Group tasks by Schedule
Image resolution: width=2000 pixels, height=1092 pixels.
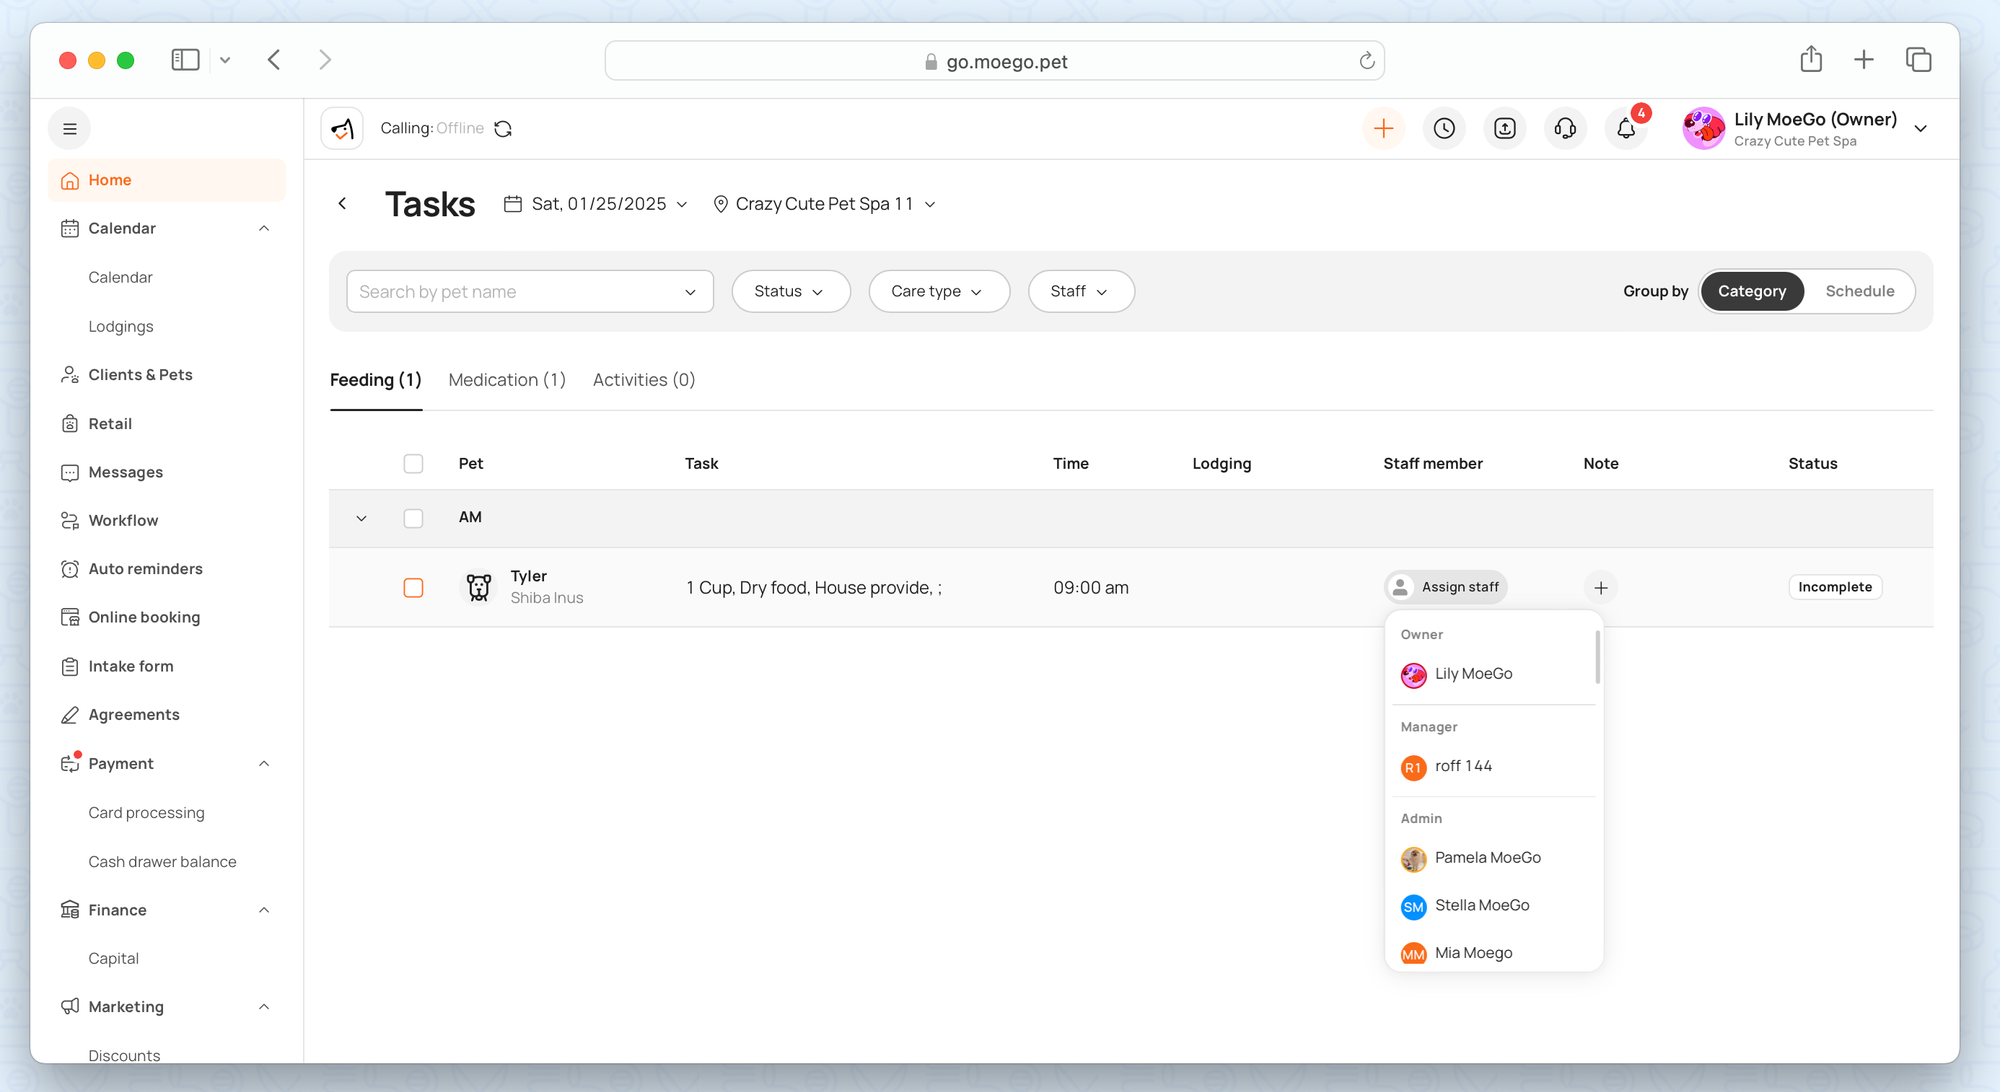click(x=1859, y=291)
